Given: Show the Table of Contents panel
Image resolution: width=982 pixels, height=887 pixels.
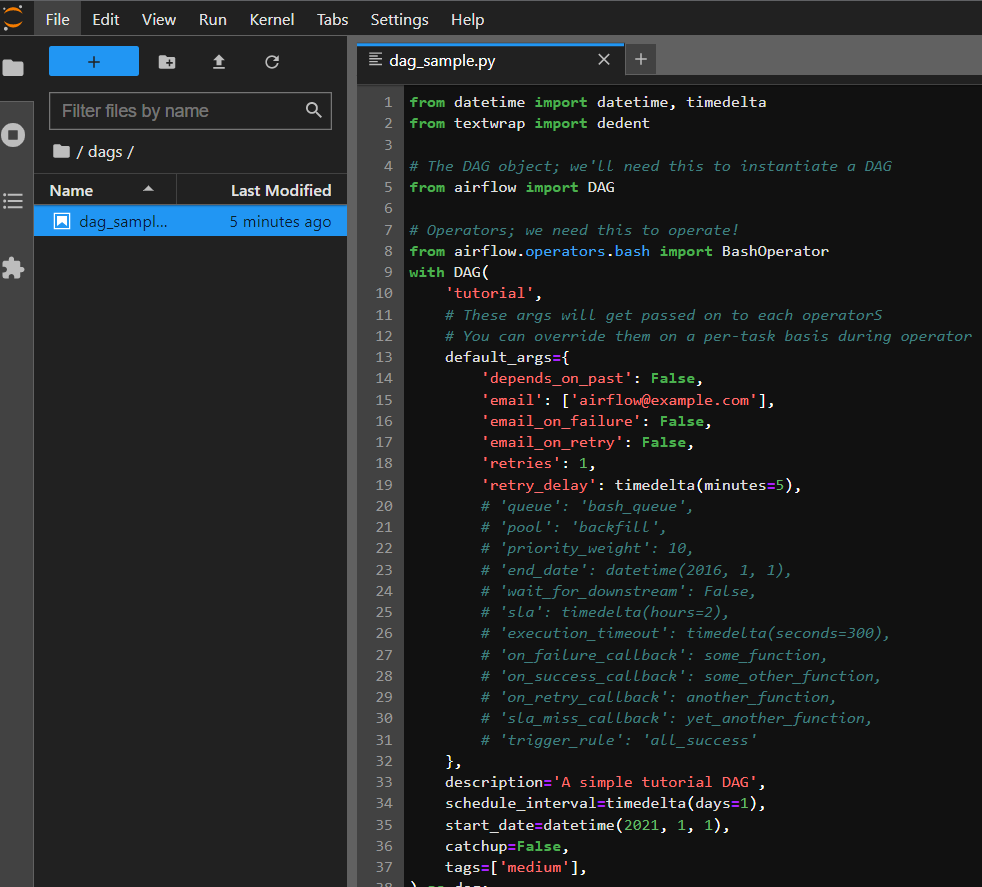Looking at the screenshot, I should click(x=13, y=201).
